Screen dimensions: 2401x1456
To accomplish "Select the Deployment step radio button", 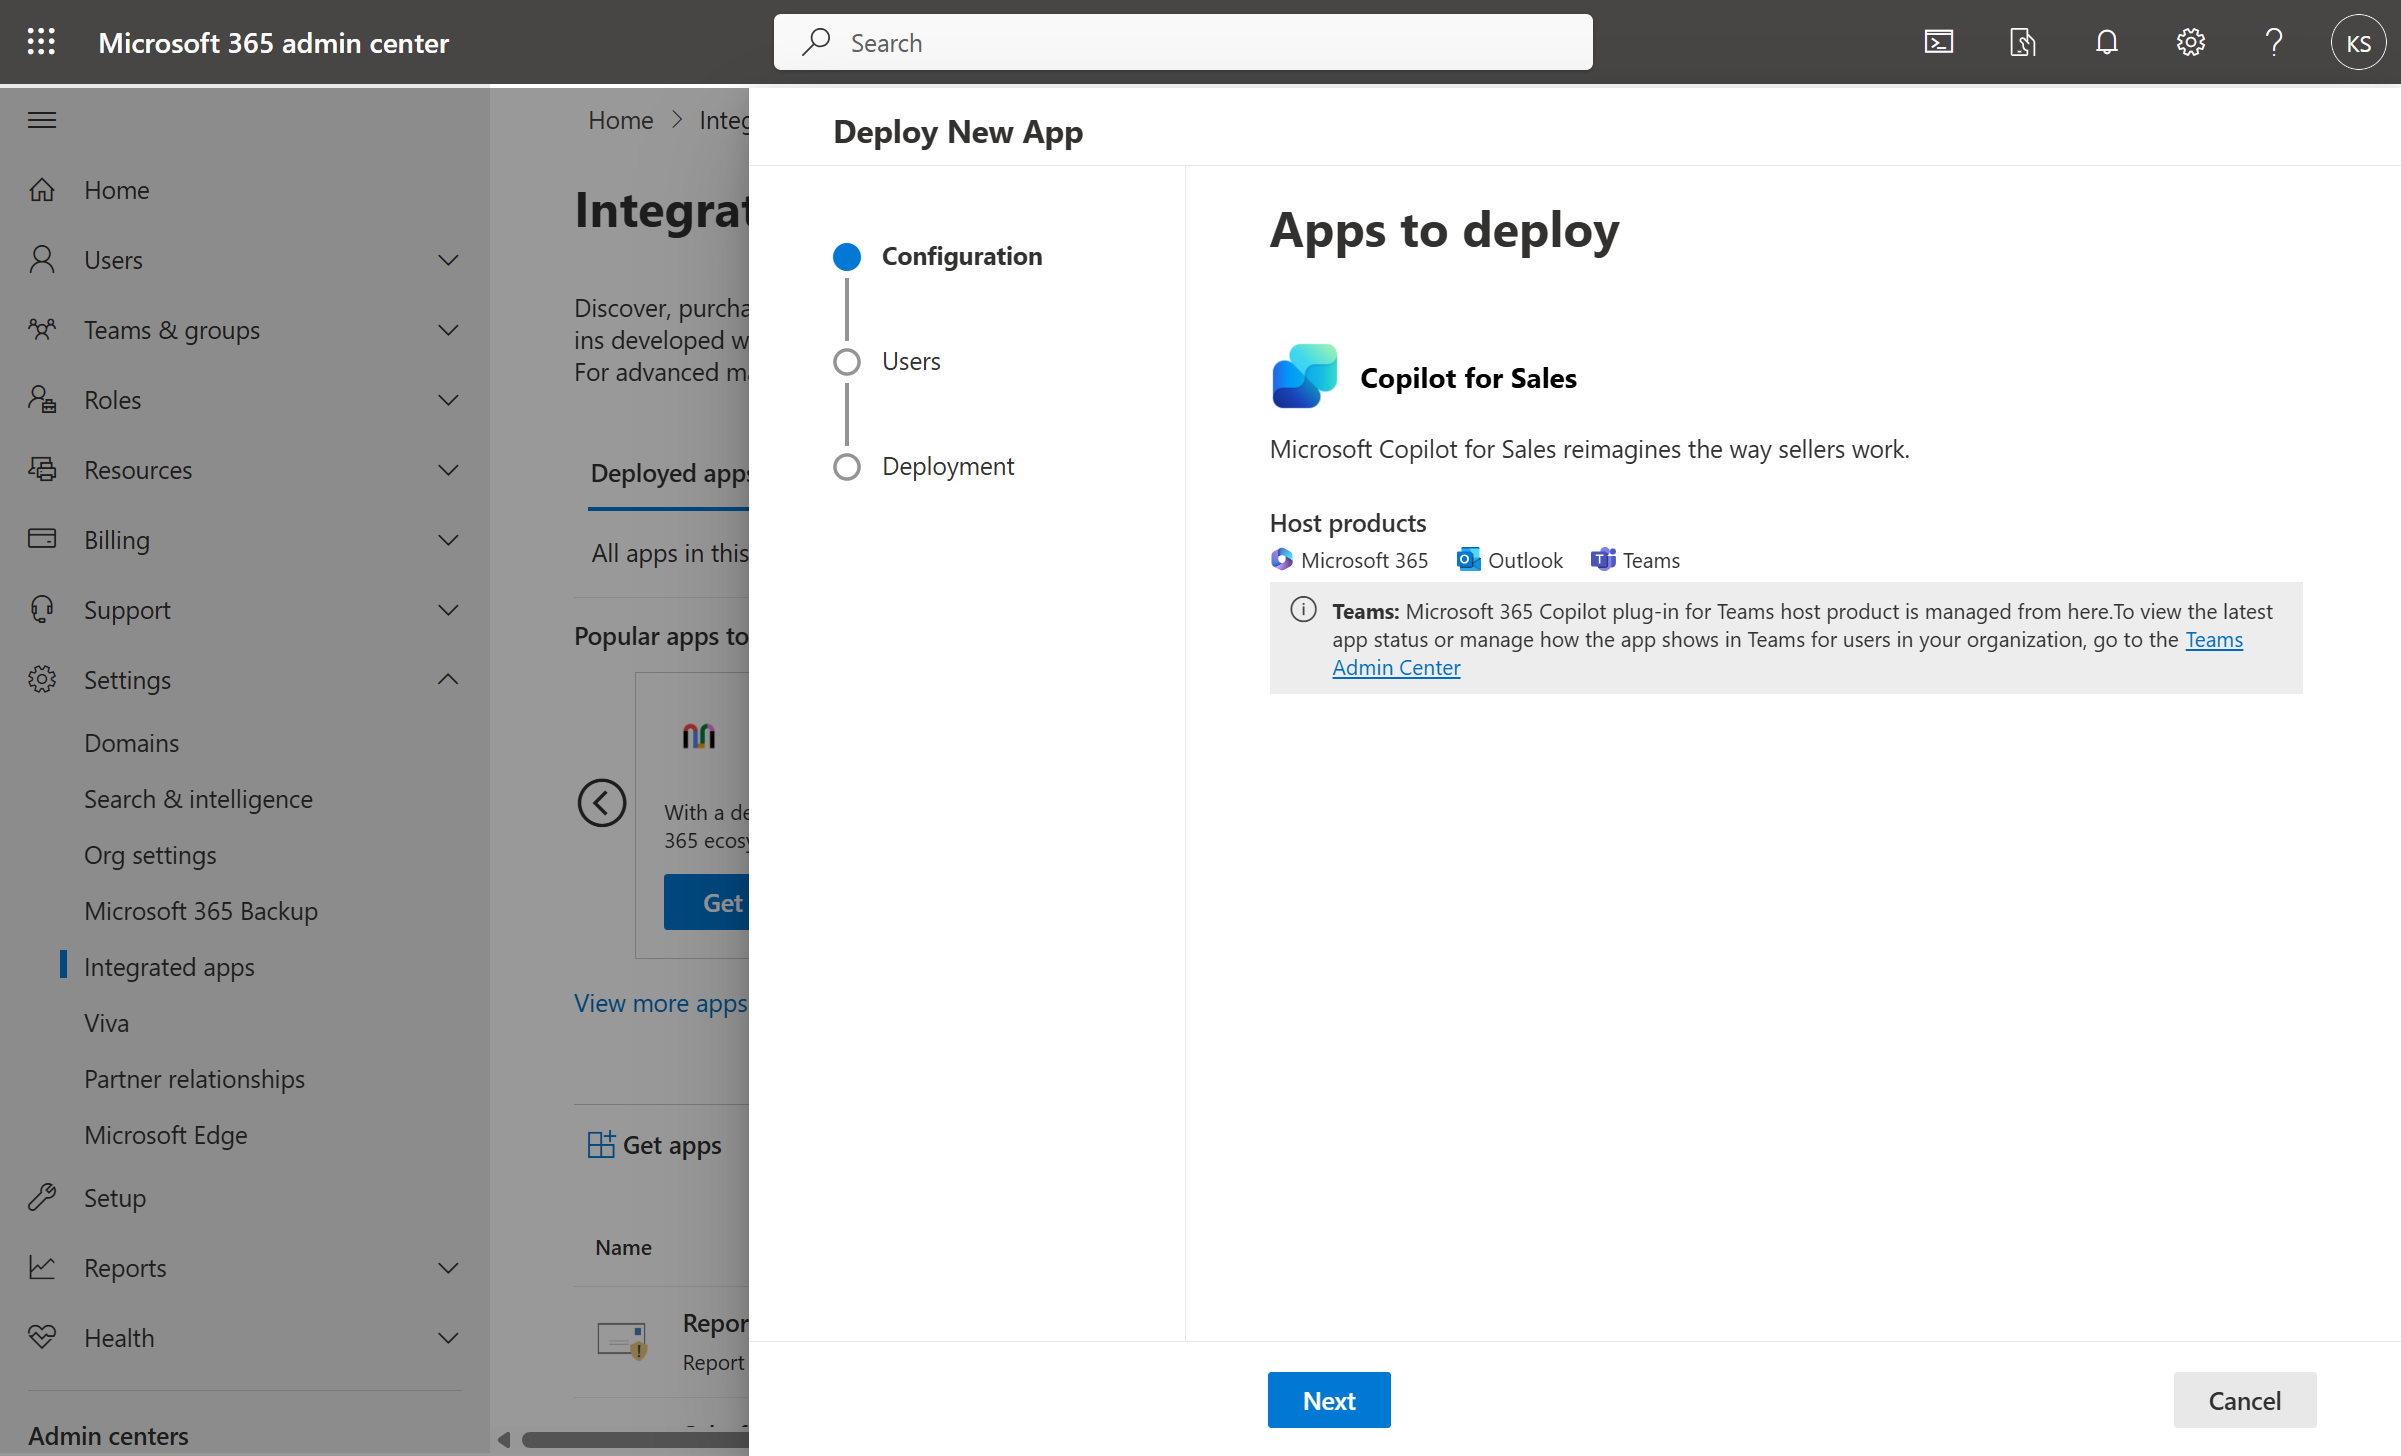I will click(844, 465).
